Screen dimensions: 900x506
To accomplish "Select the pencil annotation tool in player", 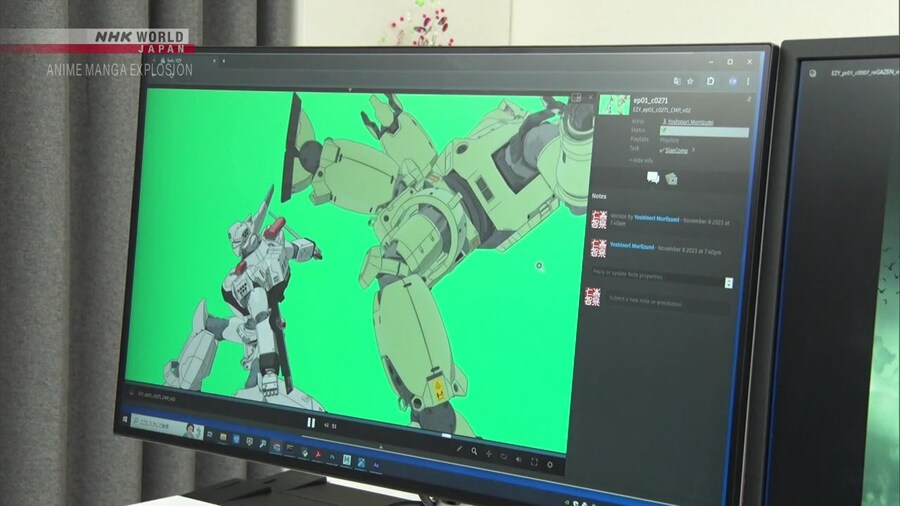I will 459,449.
